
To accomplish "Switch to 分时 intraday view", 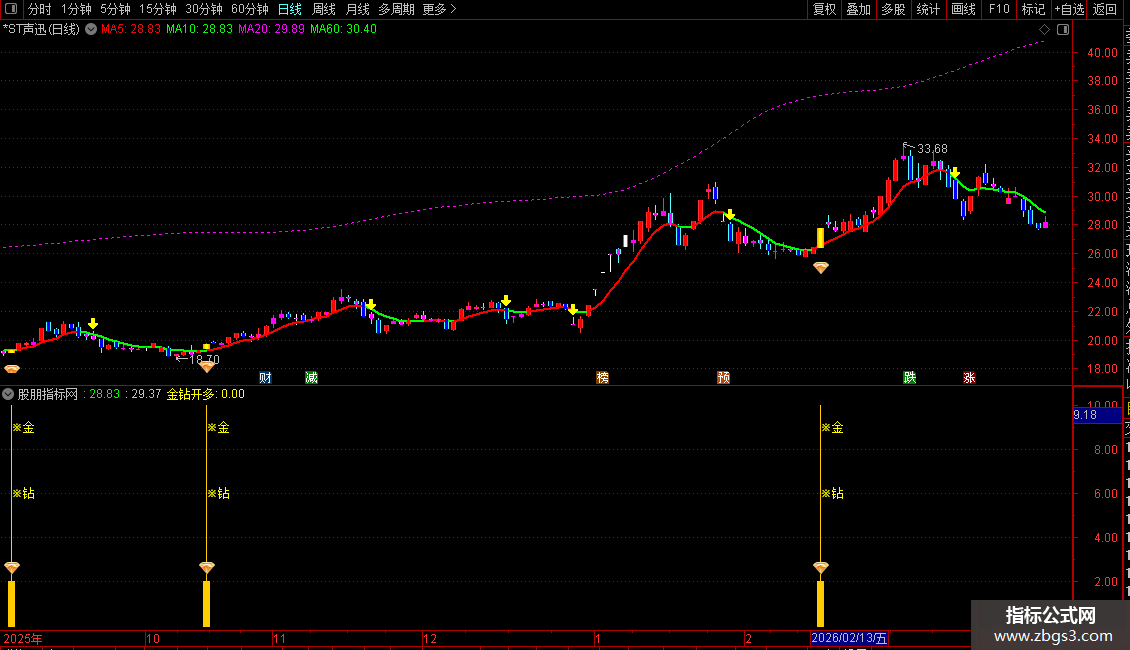I will click(x=40, y=9).
